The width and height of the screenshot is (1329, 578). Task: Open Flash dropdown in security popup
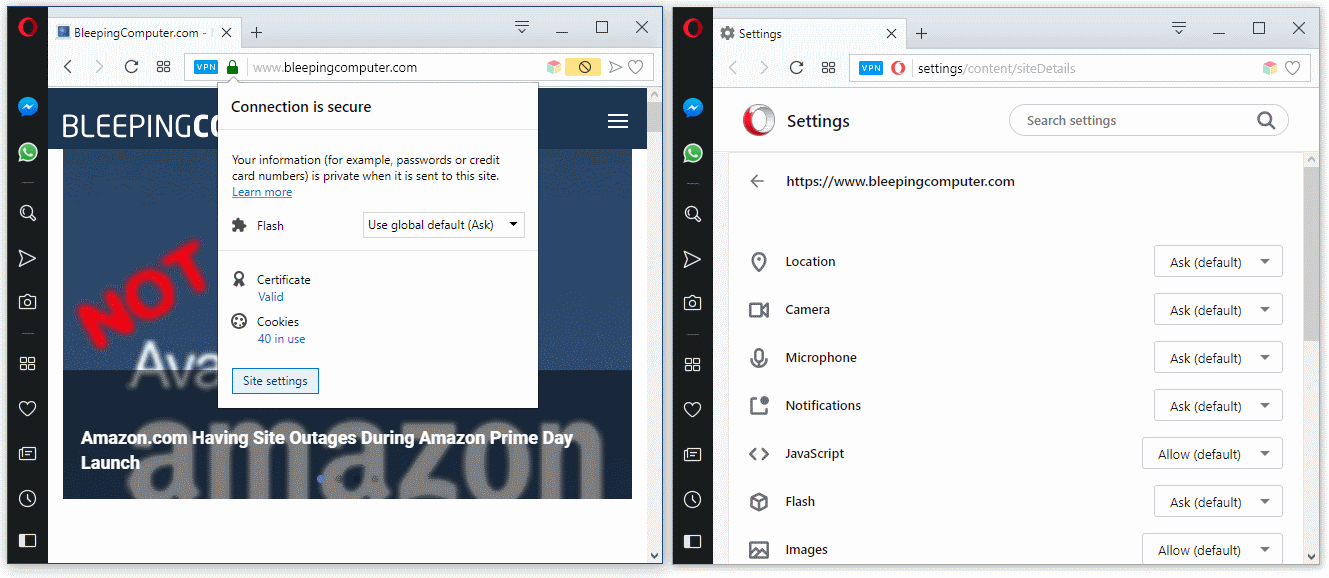443,225
